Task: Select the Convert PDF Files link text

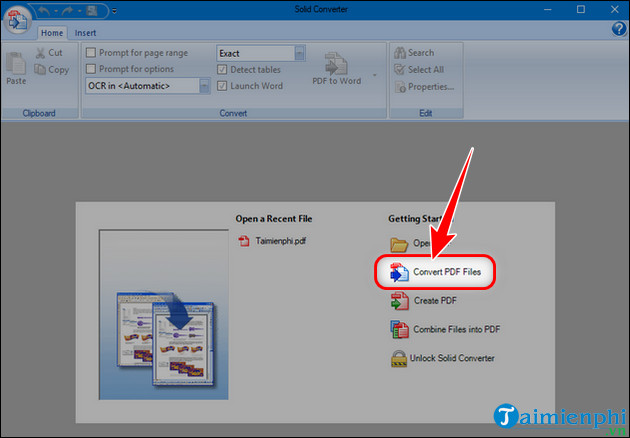Action: [x=447, y=272]
